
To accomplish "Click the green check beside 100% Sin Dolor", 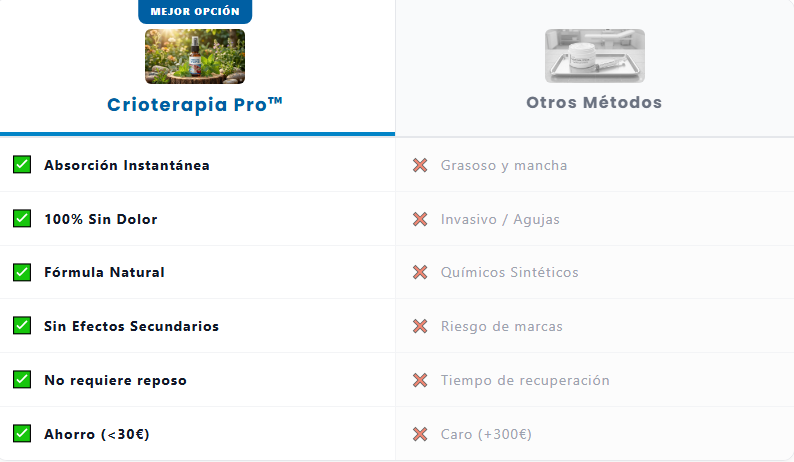I will [x=22, y=219].
